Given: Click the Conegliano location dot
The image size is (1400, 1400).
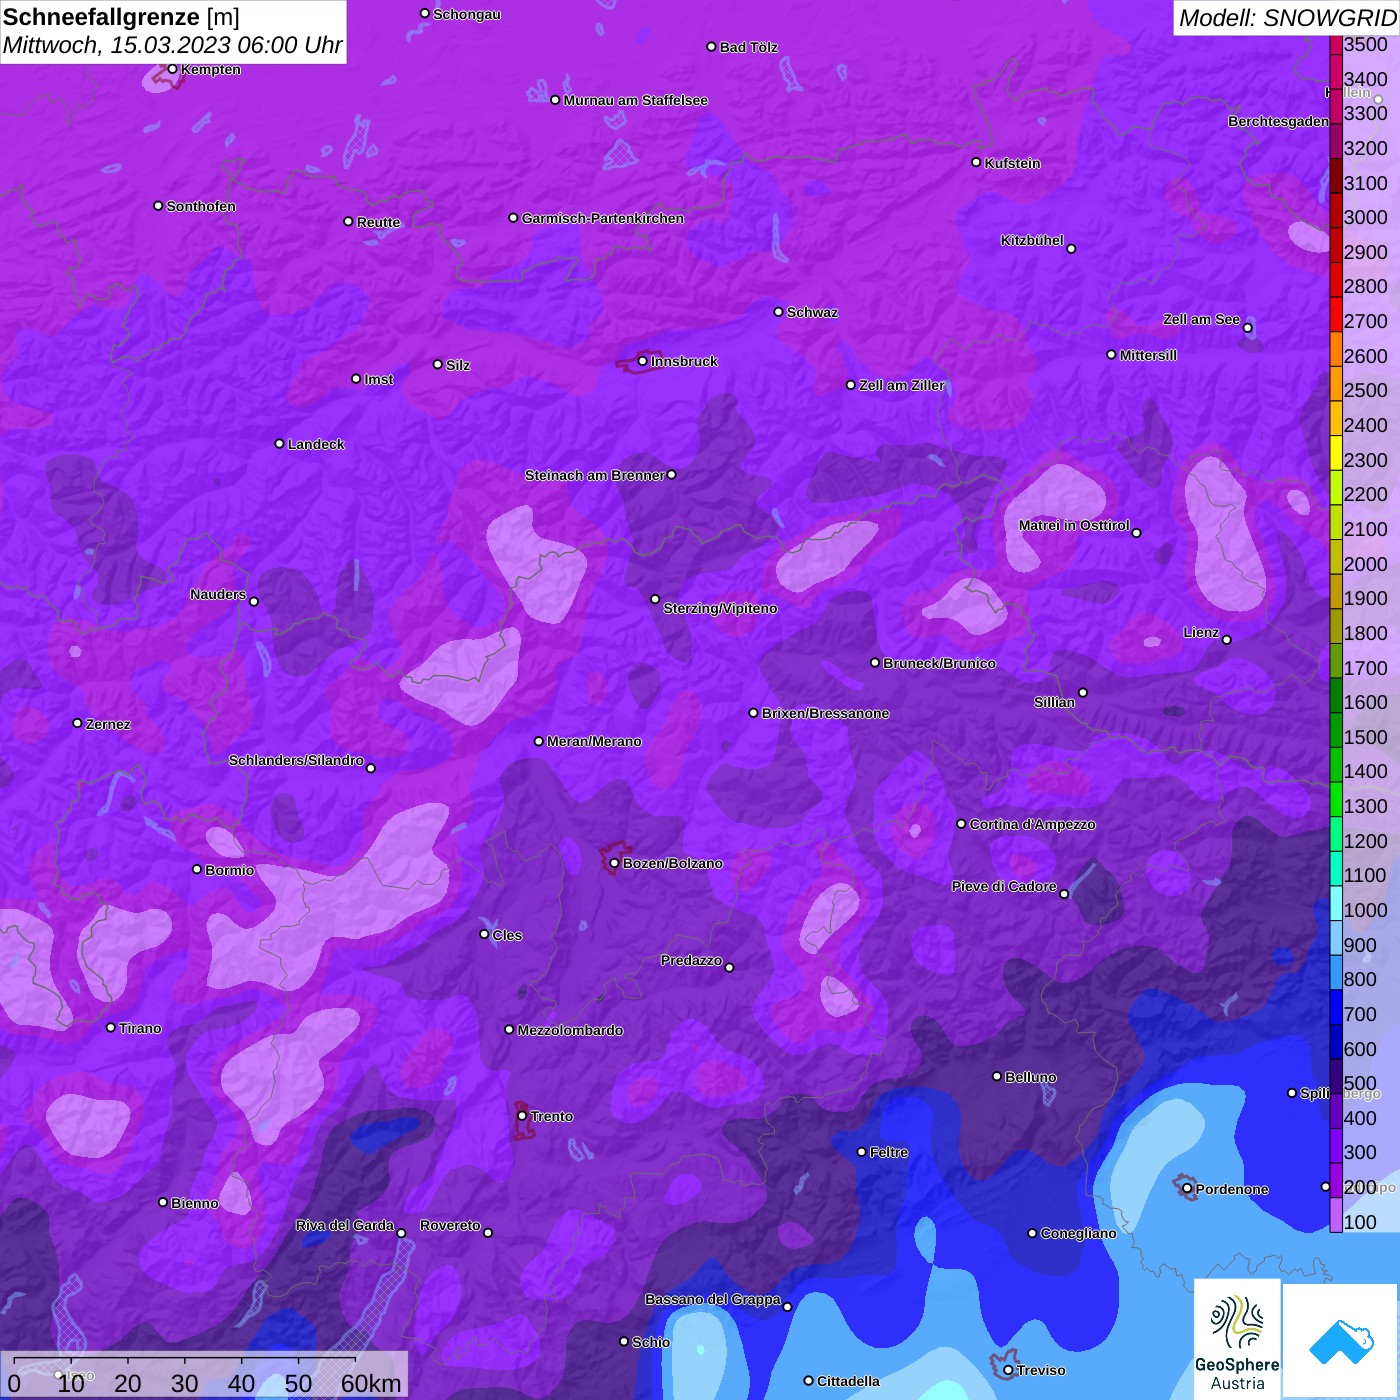Looking at the screenshot, I should point(1032,1233).
